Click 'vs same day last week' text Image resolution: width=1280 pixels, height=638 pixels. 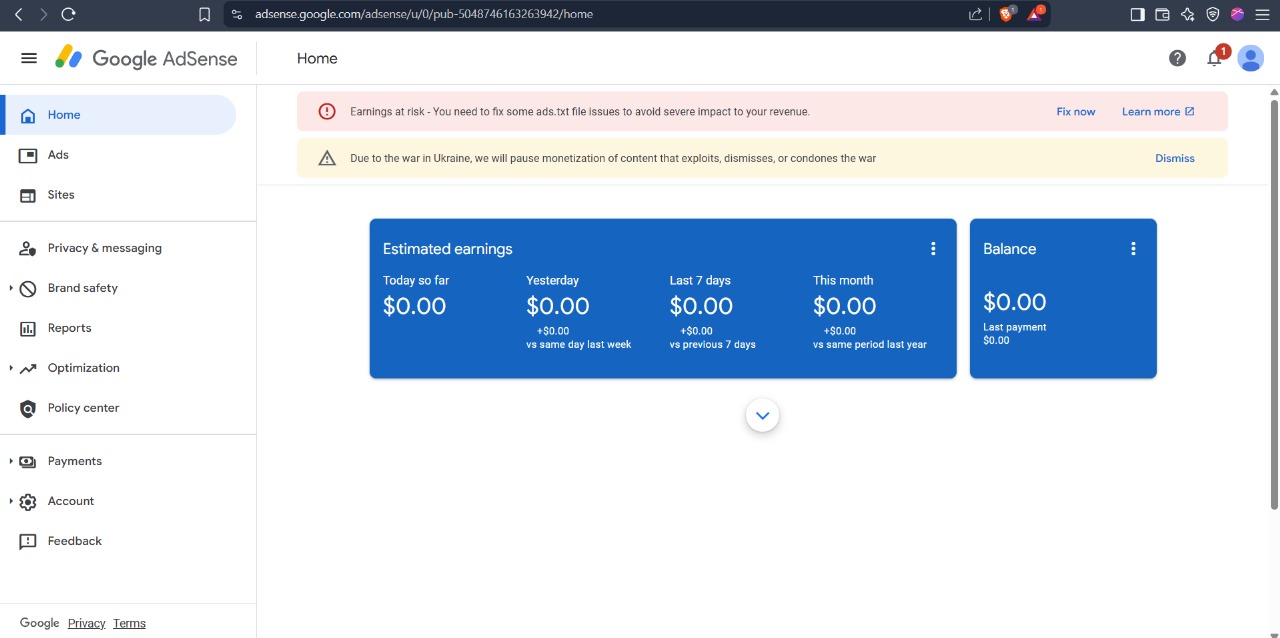click(x=579, y=344)
